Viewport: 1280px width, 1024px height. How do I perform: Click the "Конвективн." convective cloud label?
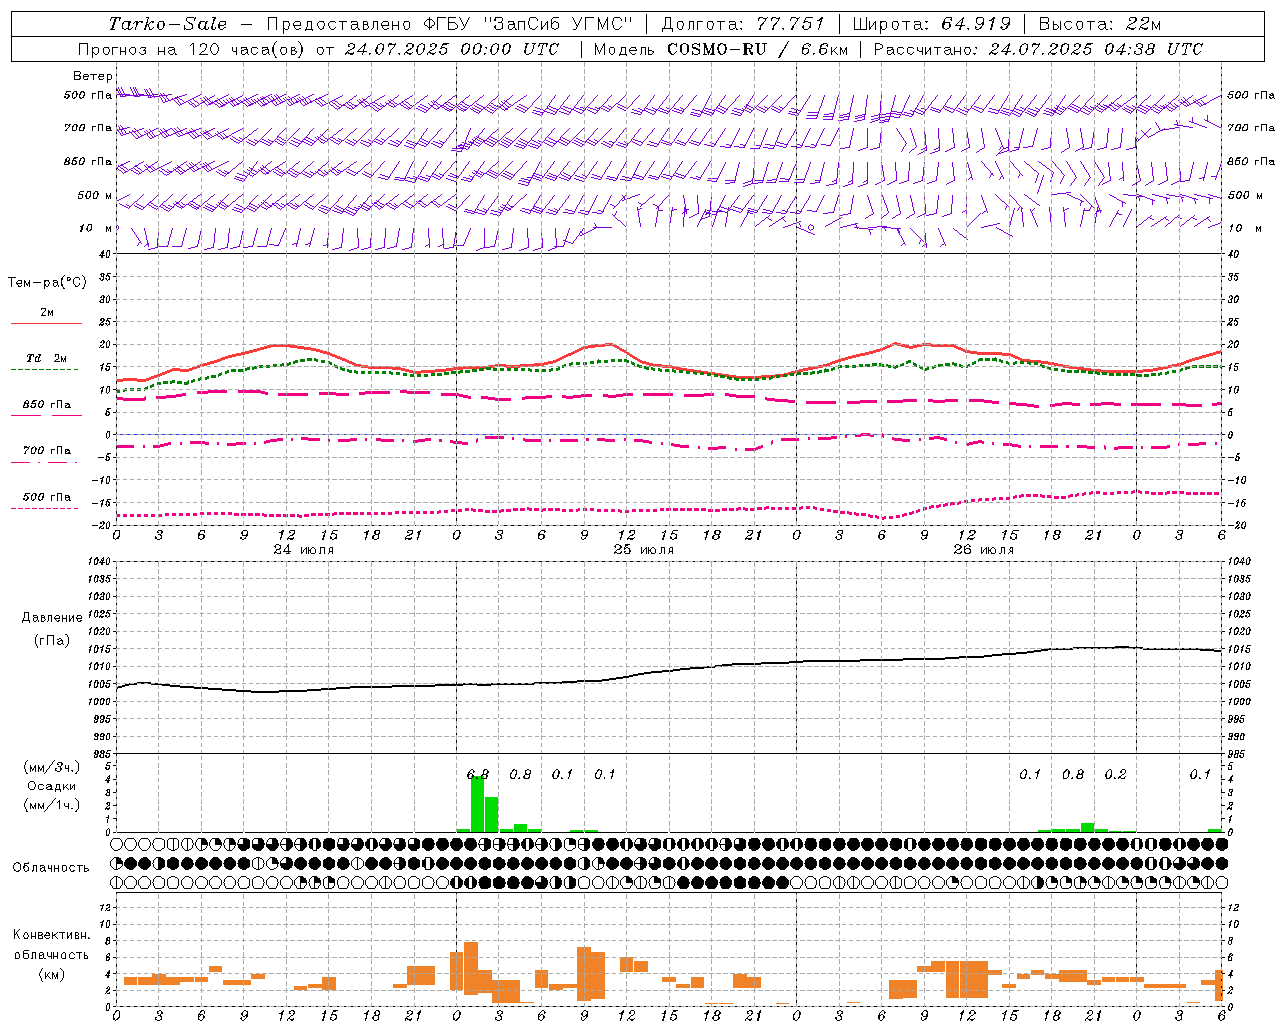click(x=52, y=935)
